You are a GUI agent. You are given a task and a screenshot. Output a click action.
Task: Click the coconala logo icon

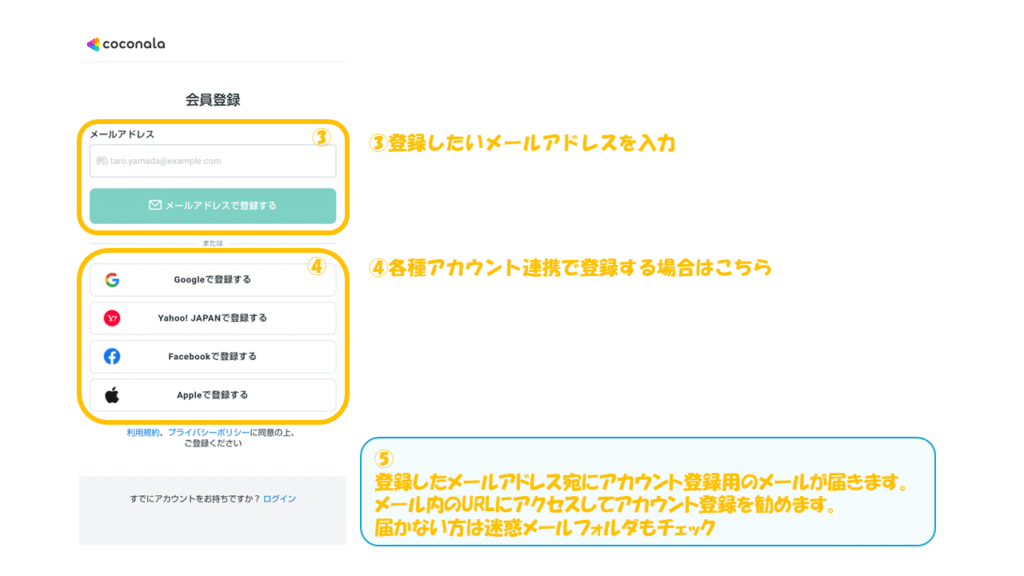click(x=93, y=44)
